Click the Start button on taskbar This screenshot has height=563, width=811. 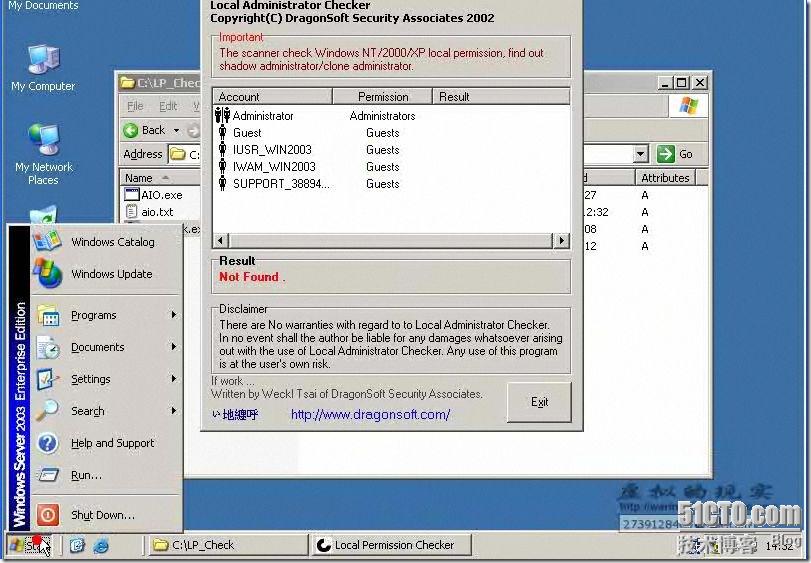(30, 545)
